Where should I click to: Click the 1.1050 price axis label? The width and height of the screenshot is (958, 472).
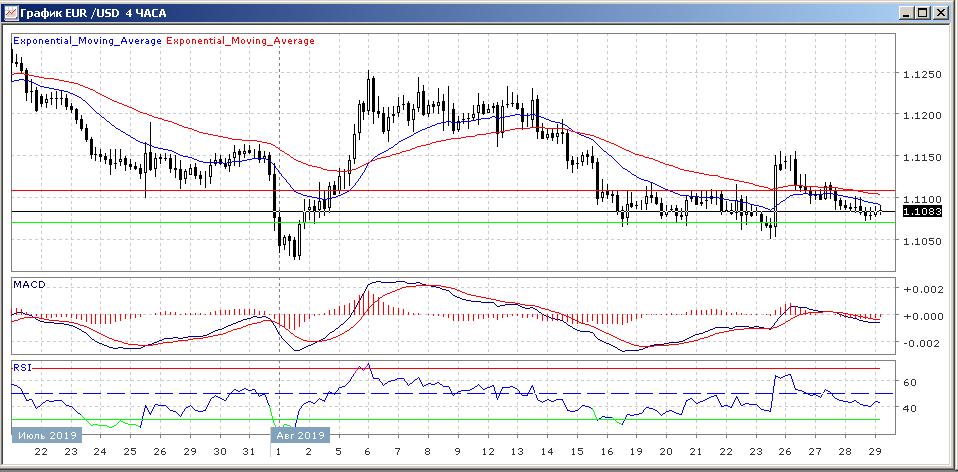921,241
